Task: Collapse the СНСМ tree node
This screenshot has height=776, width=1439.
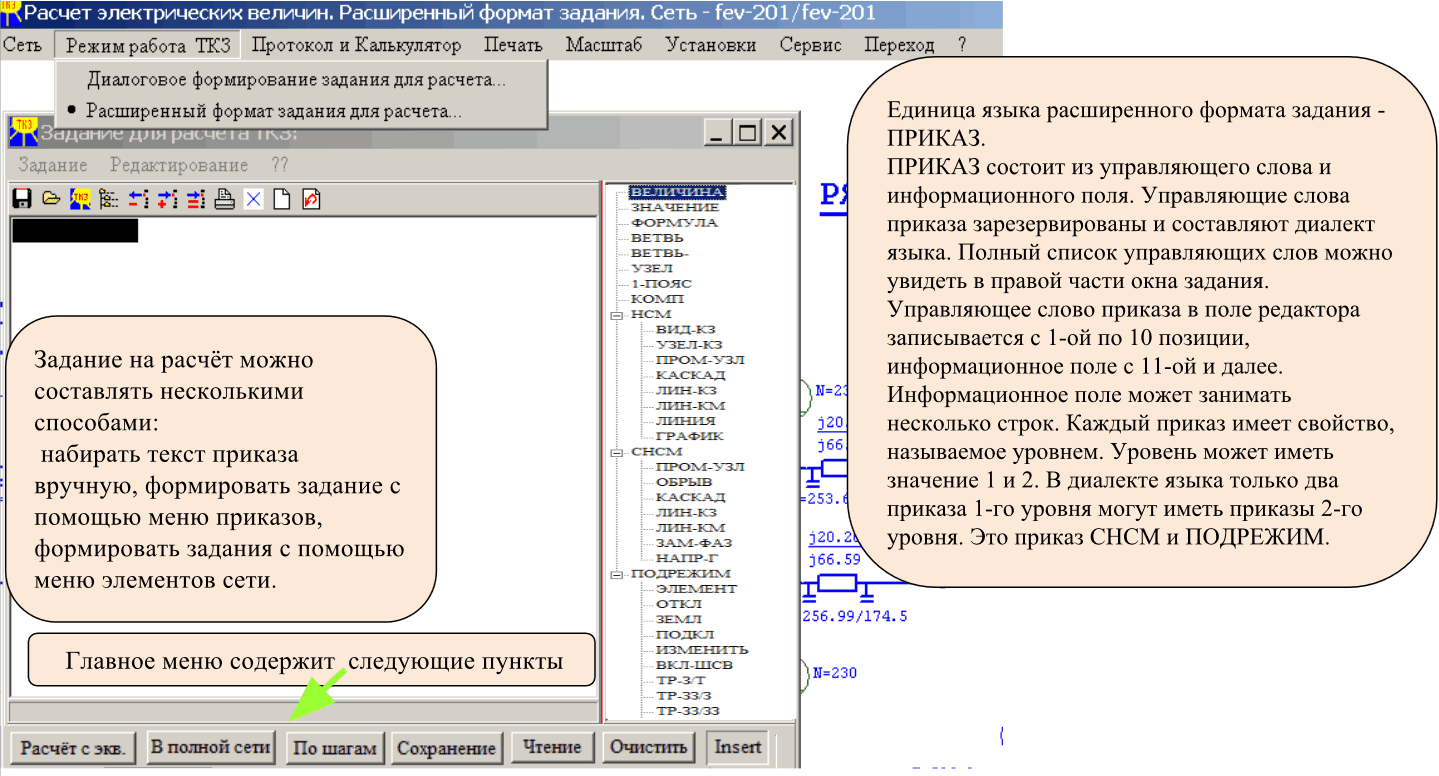Action: 616,452
